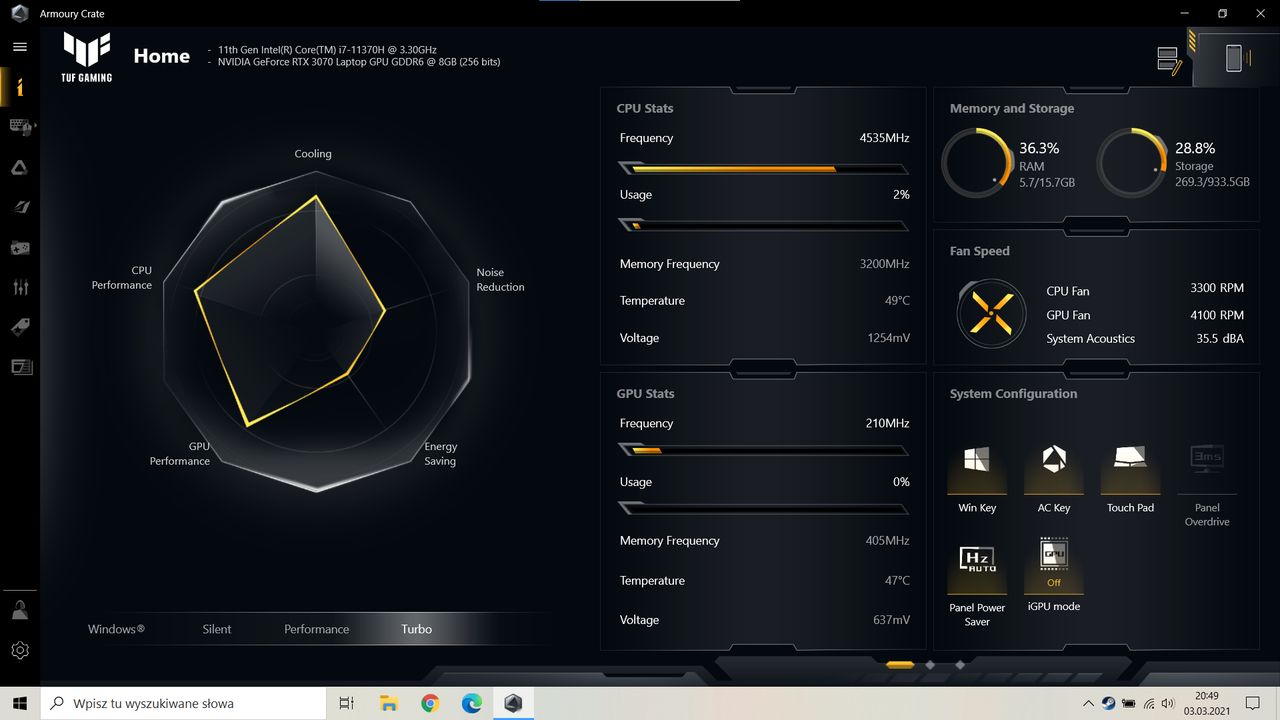This screenshot has width=1280, height=720.
Task: Select the Silent operating mode
Action: coord(217,629)
